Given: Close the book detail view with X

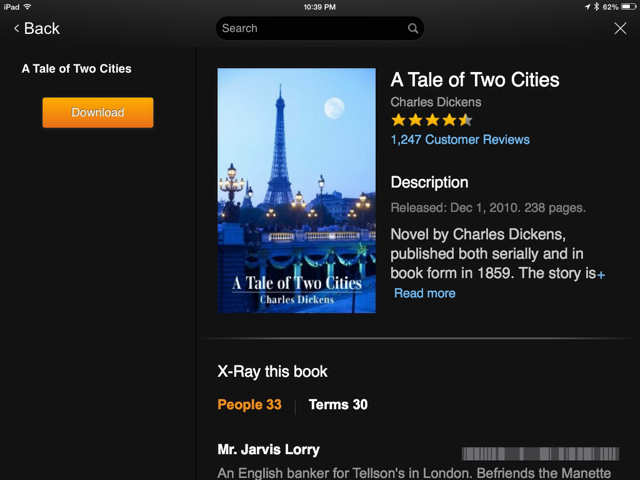Looking at the screenshot, I should (x=620, y=28).
